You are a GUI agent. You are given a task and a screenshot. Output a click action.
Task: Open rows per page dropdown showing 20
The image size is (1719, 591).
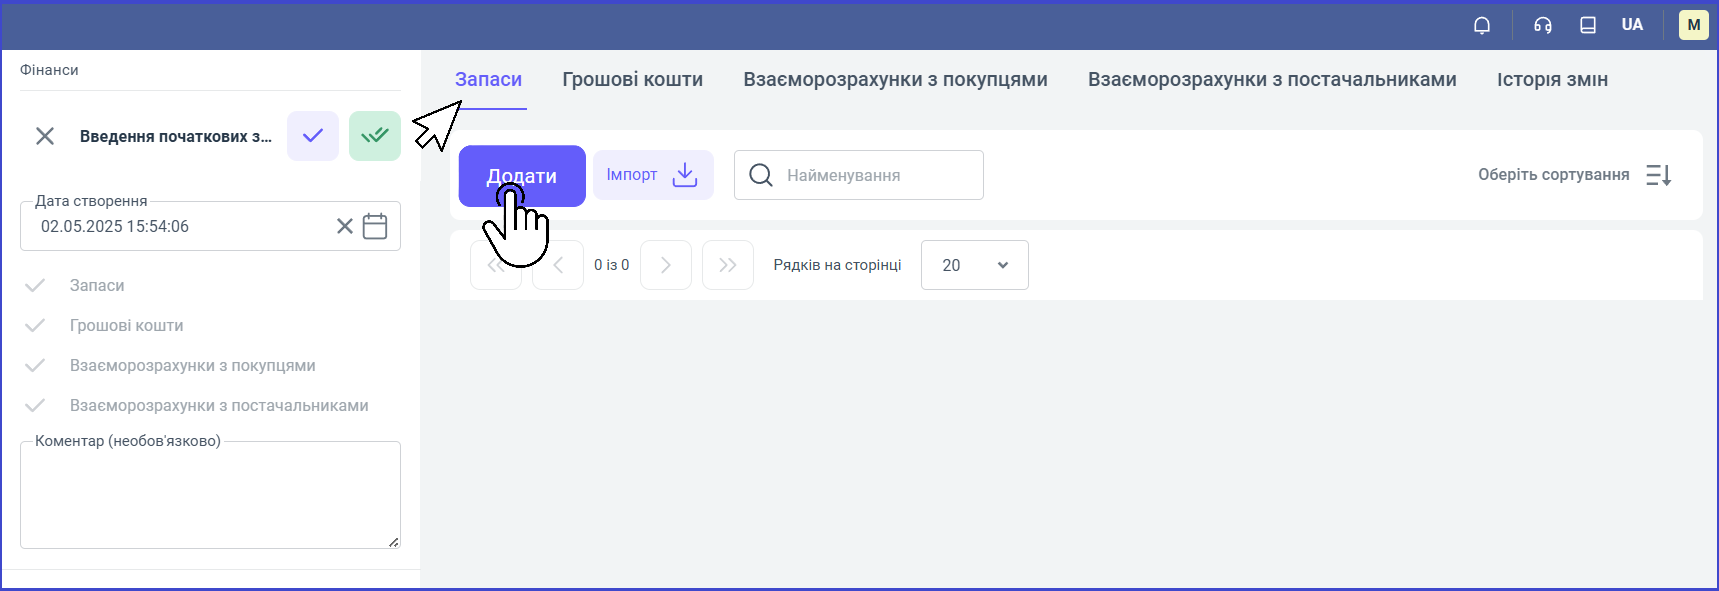click(975, 265)
